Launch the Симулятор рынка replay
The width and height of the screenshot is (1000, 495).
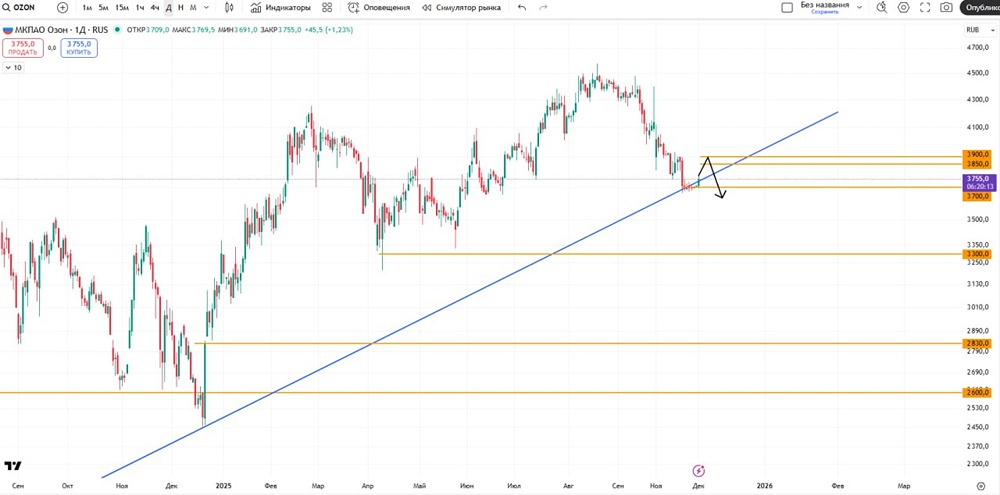(x=461, y=8)
